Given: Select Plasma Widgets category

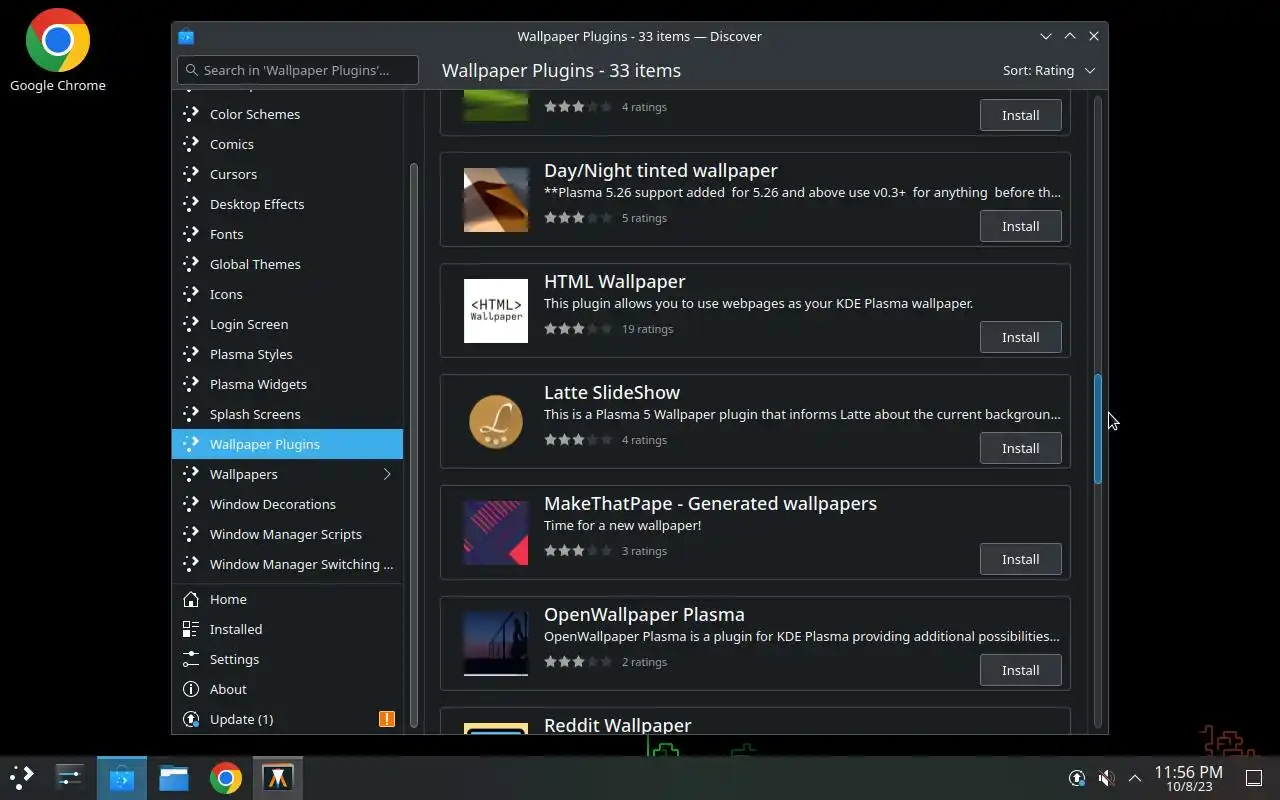Looking at the screenshot, I should click(287, 384).
